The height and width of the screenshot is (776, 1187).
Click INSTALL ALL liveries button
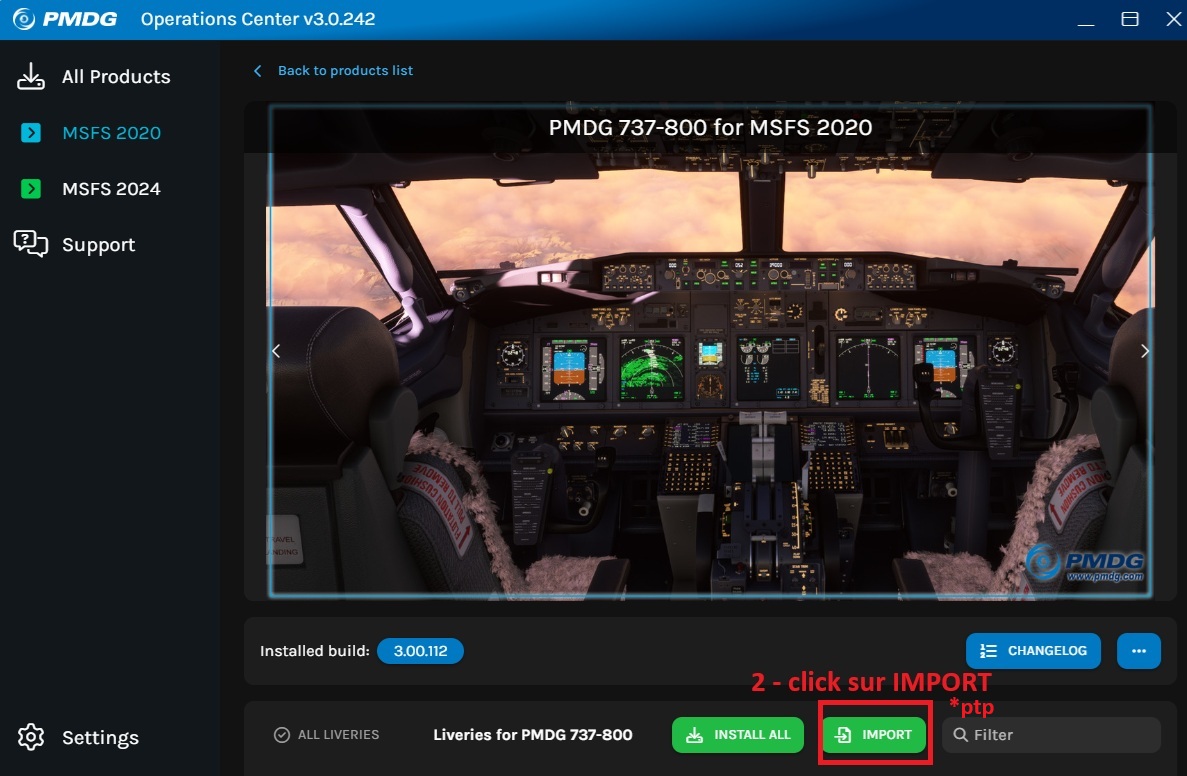click(x=738, y=735)
